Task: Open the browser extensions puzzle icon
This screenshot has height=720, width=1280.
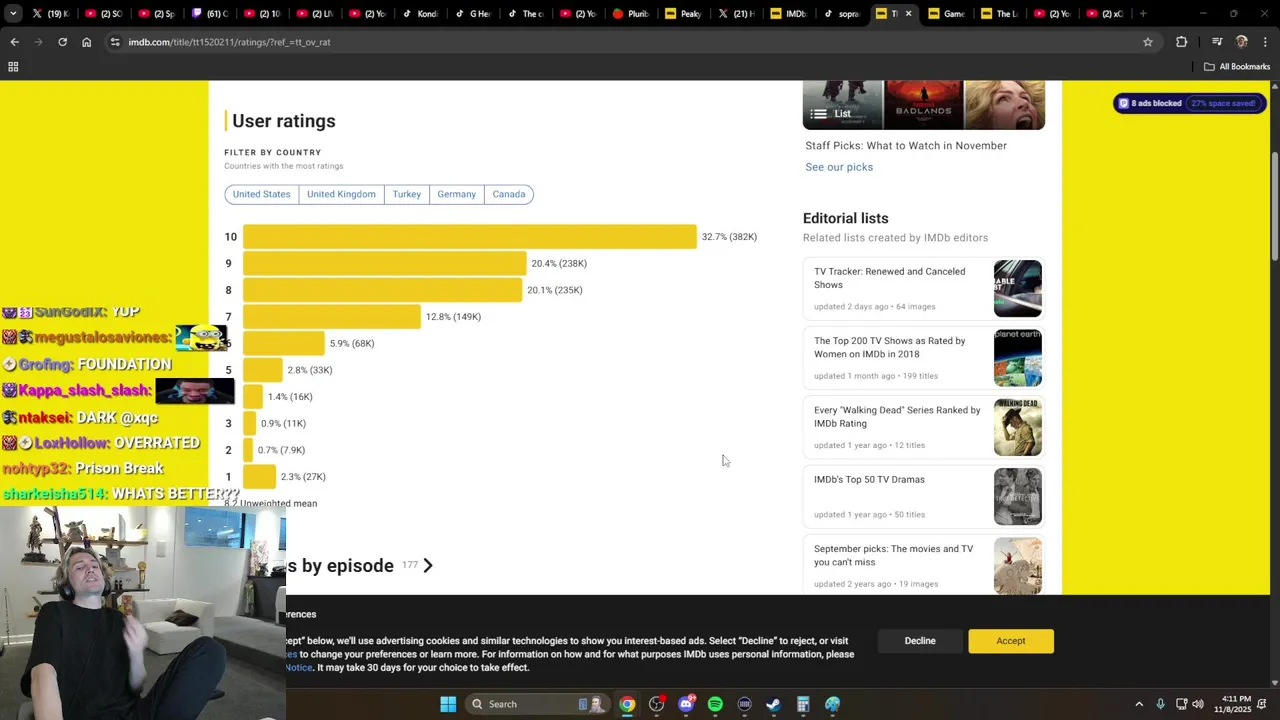Action: 1182,42
